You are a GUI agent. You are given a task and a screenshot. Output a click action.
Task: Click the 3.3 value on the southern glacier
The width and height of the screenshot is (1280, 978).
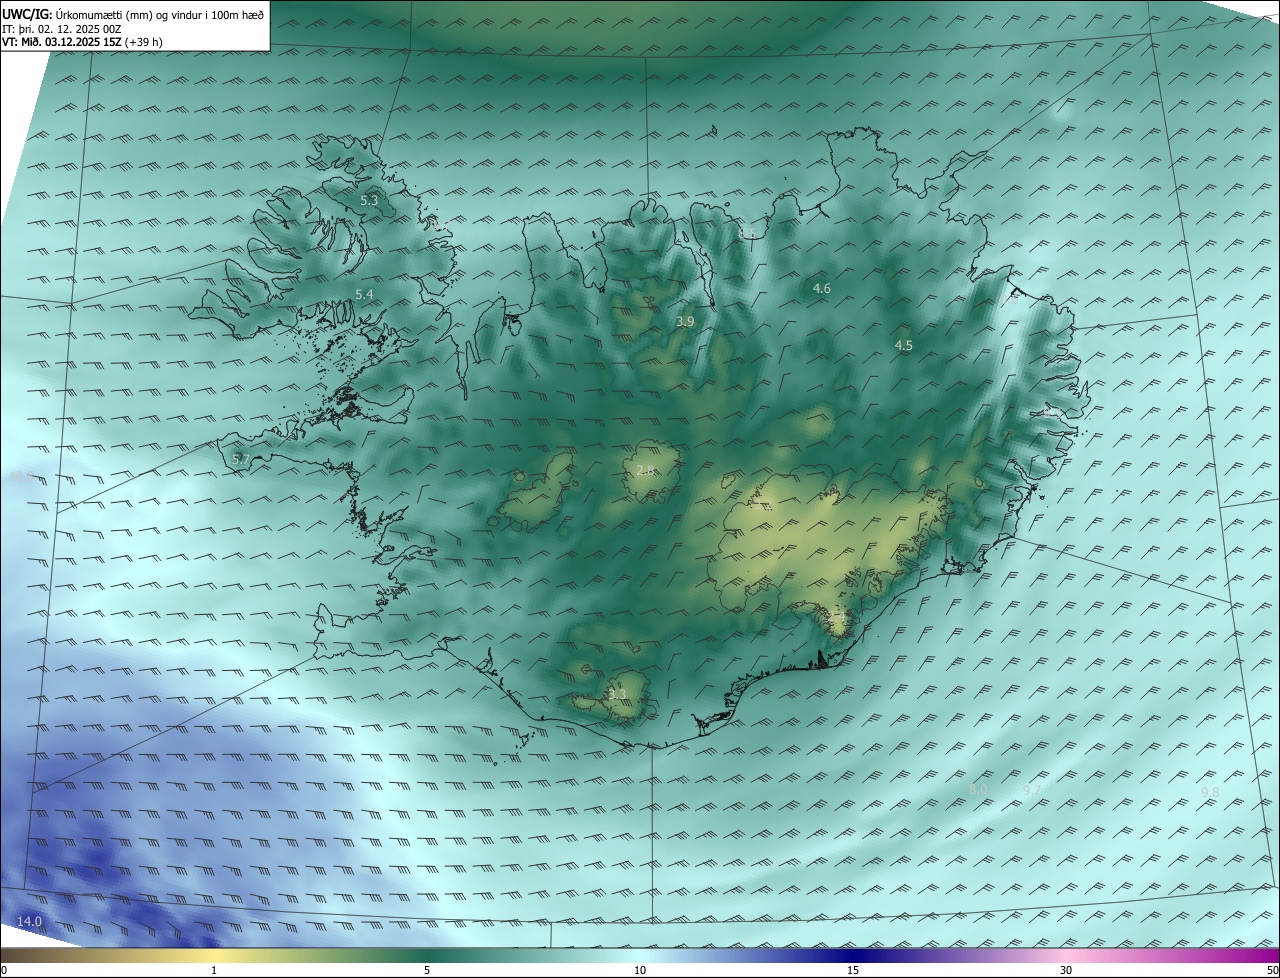(x=617, y=695)
